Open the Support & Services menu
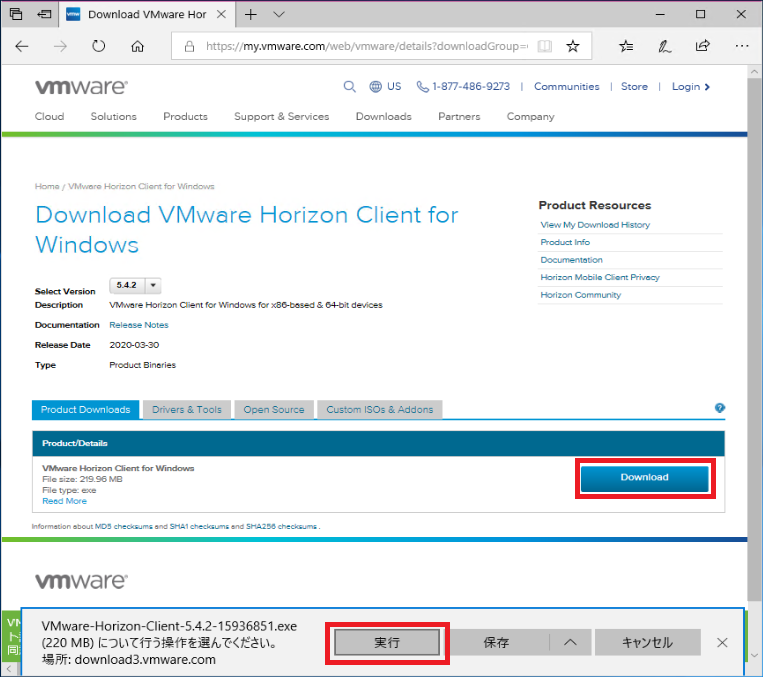The width and height of the screenshot is (763, 677). coord(281,116)
